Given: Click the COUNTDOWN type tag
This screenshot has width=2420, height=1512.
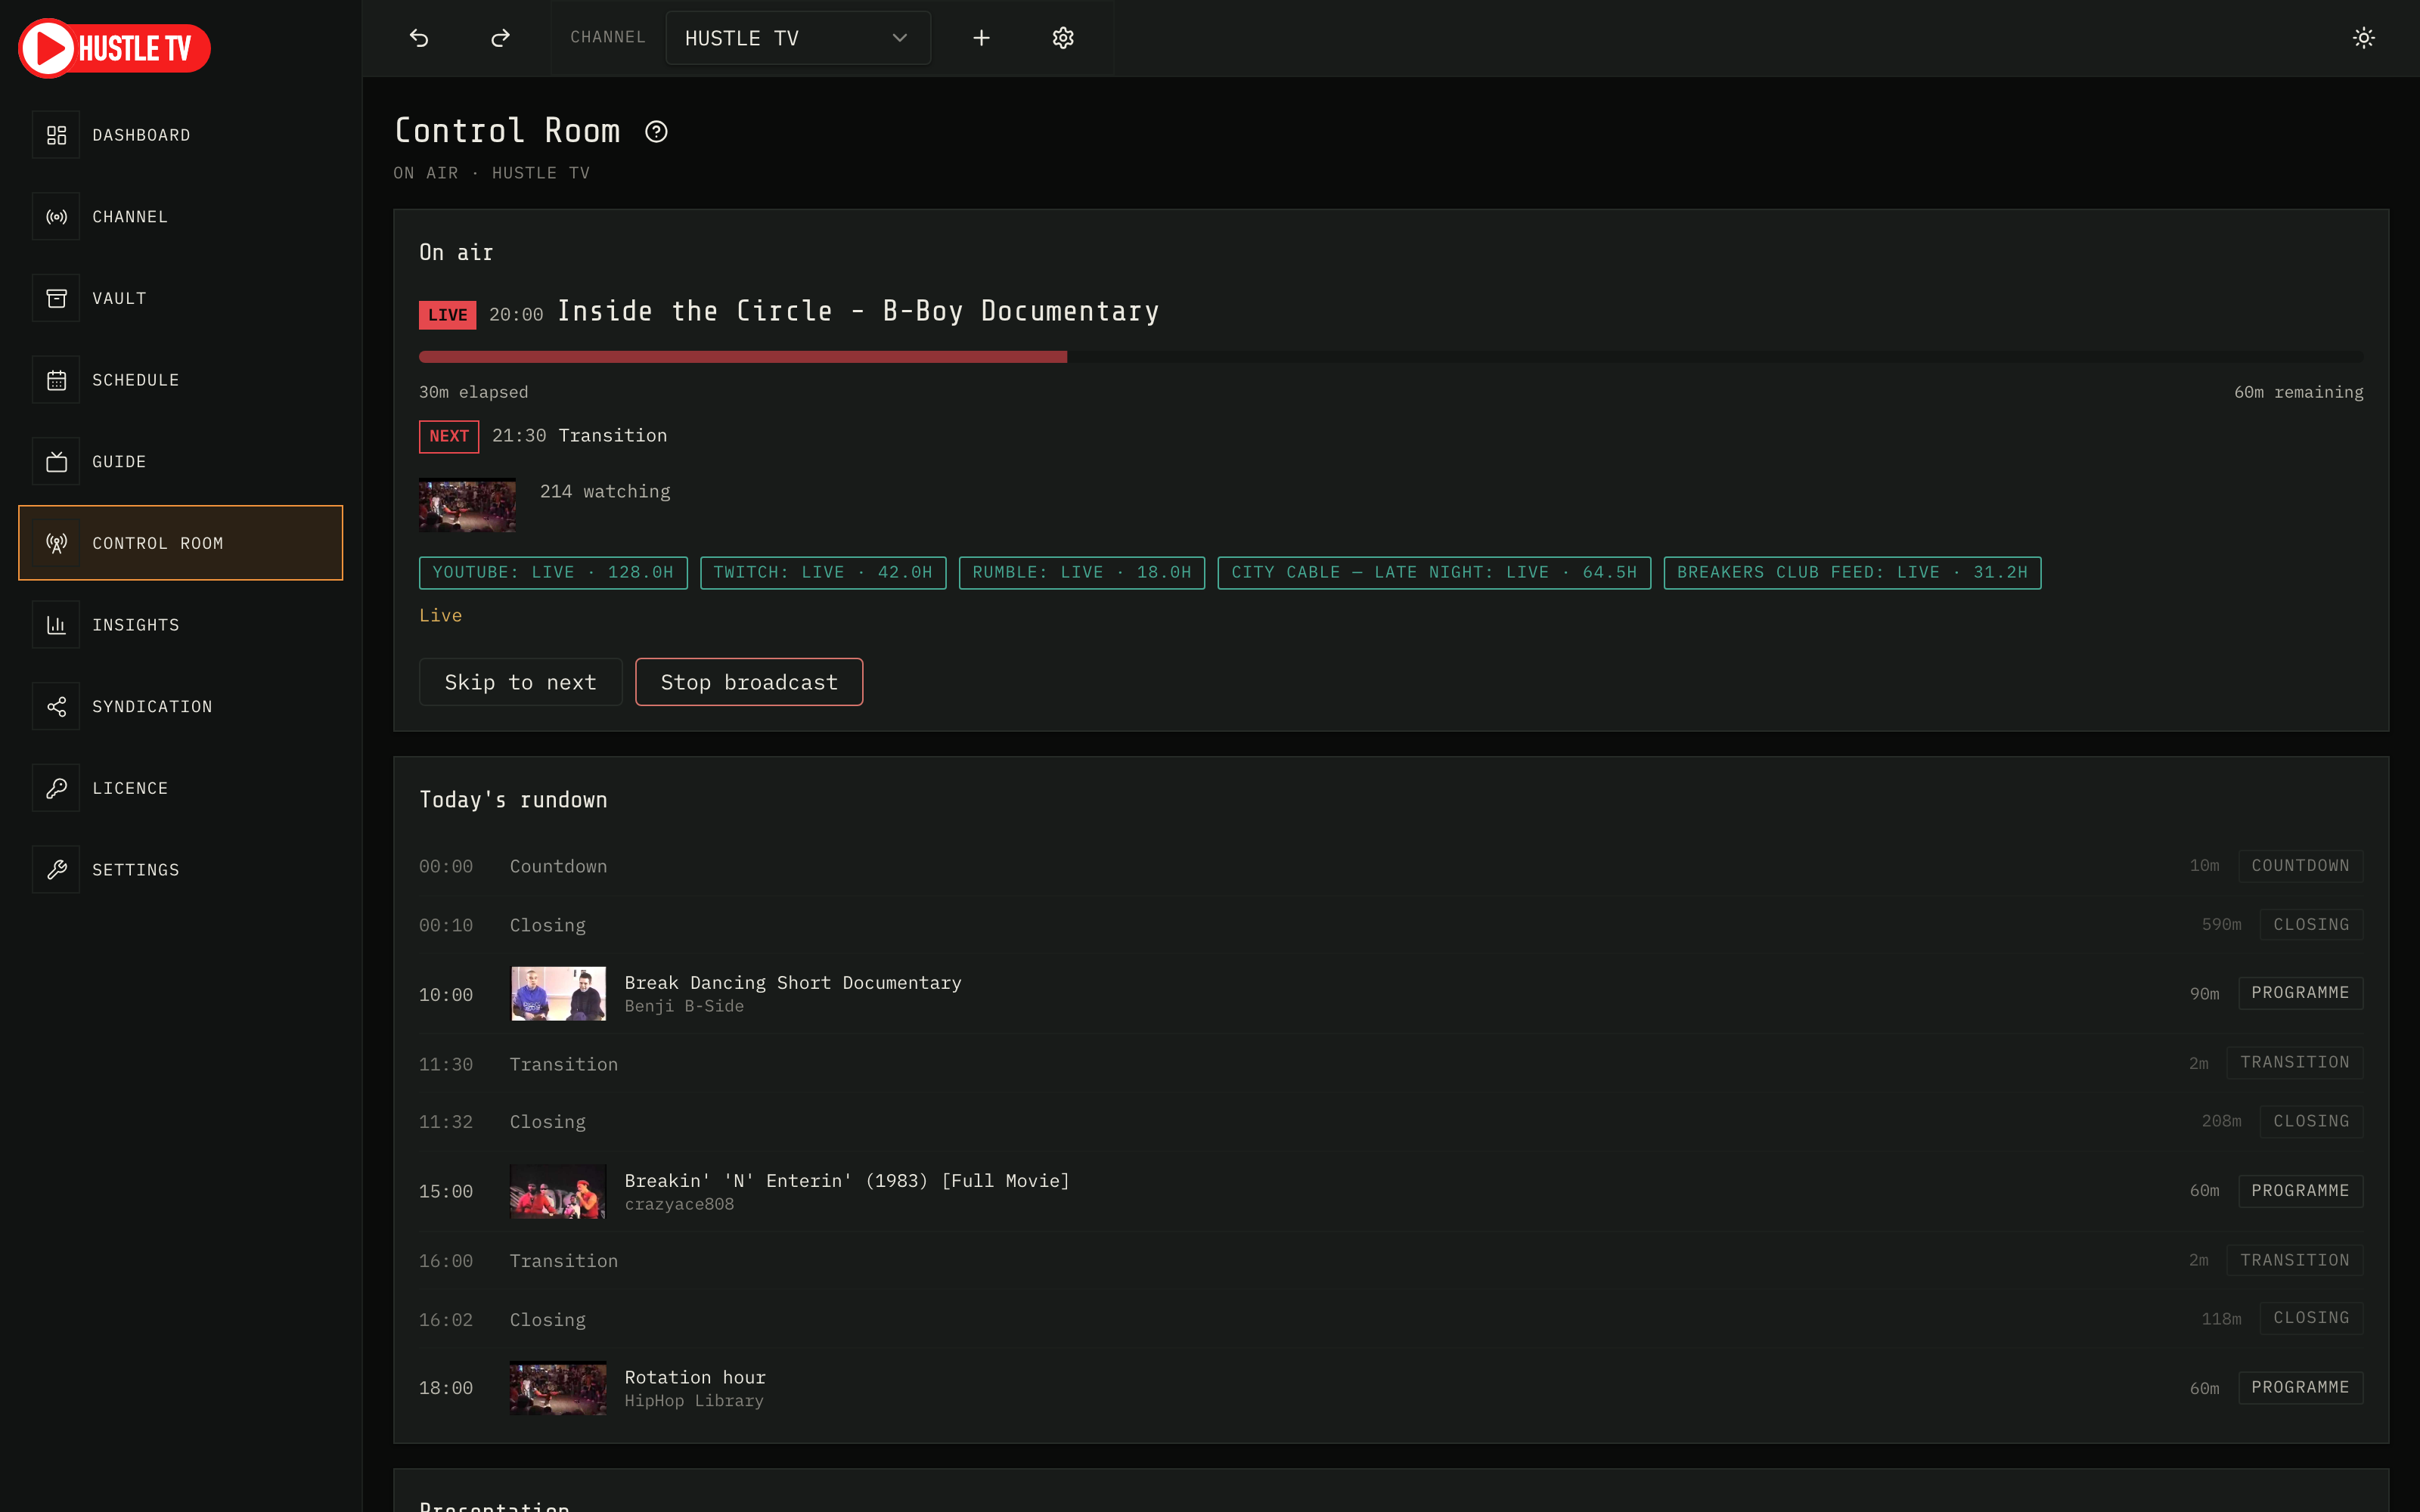Looking at the screenshot, I should click(2300, 866).
